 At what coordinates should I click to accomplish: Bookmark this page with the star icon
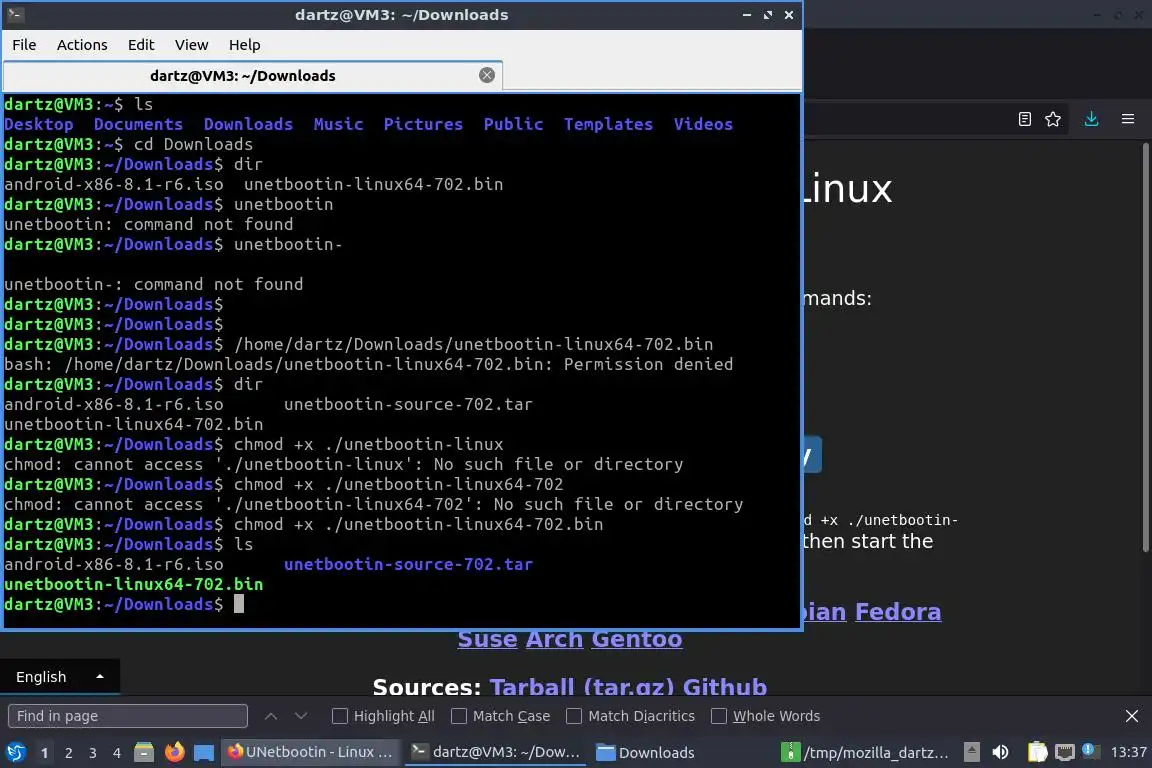[1053, 119]
